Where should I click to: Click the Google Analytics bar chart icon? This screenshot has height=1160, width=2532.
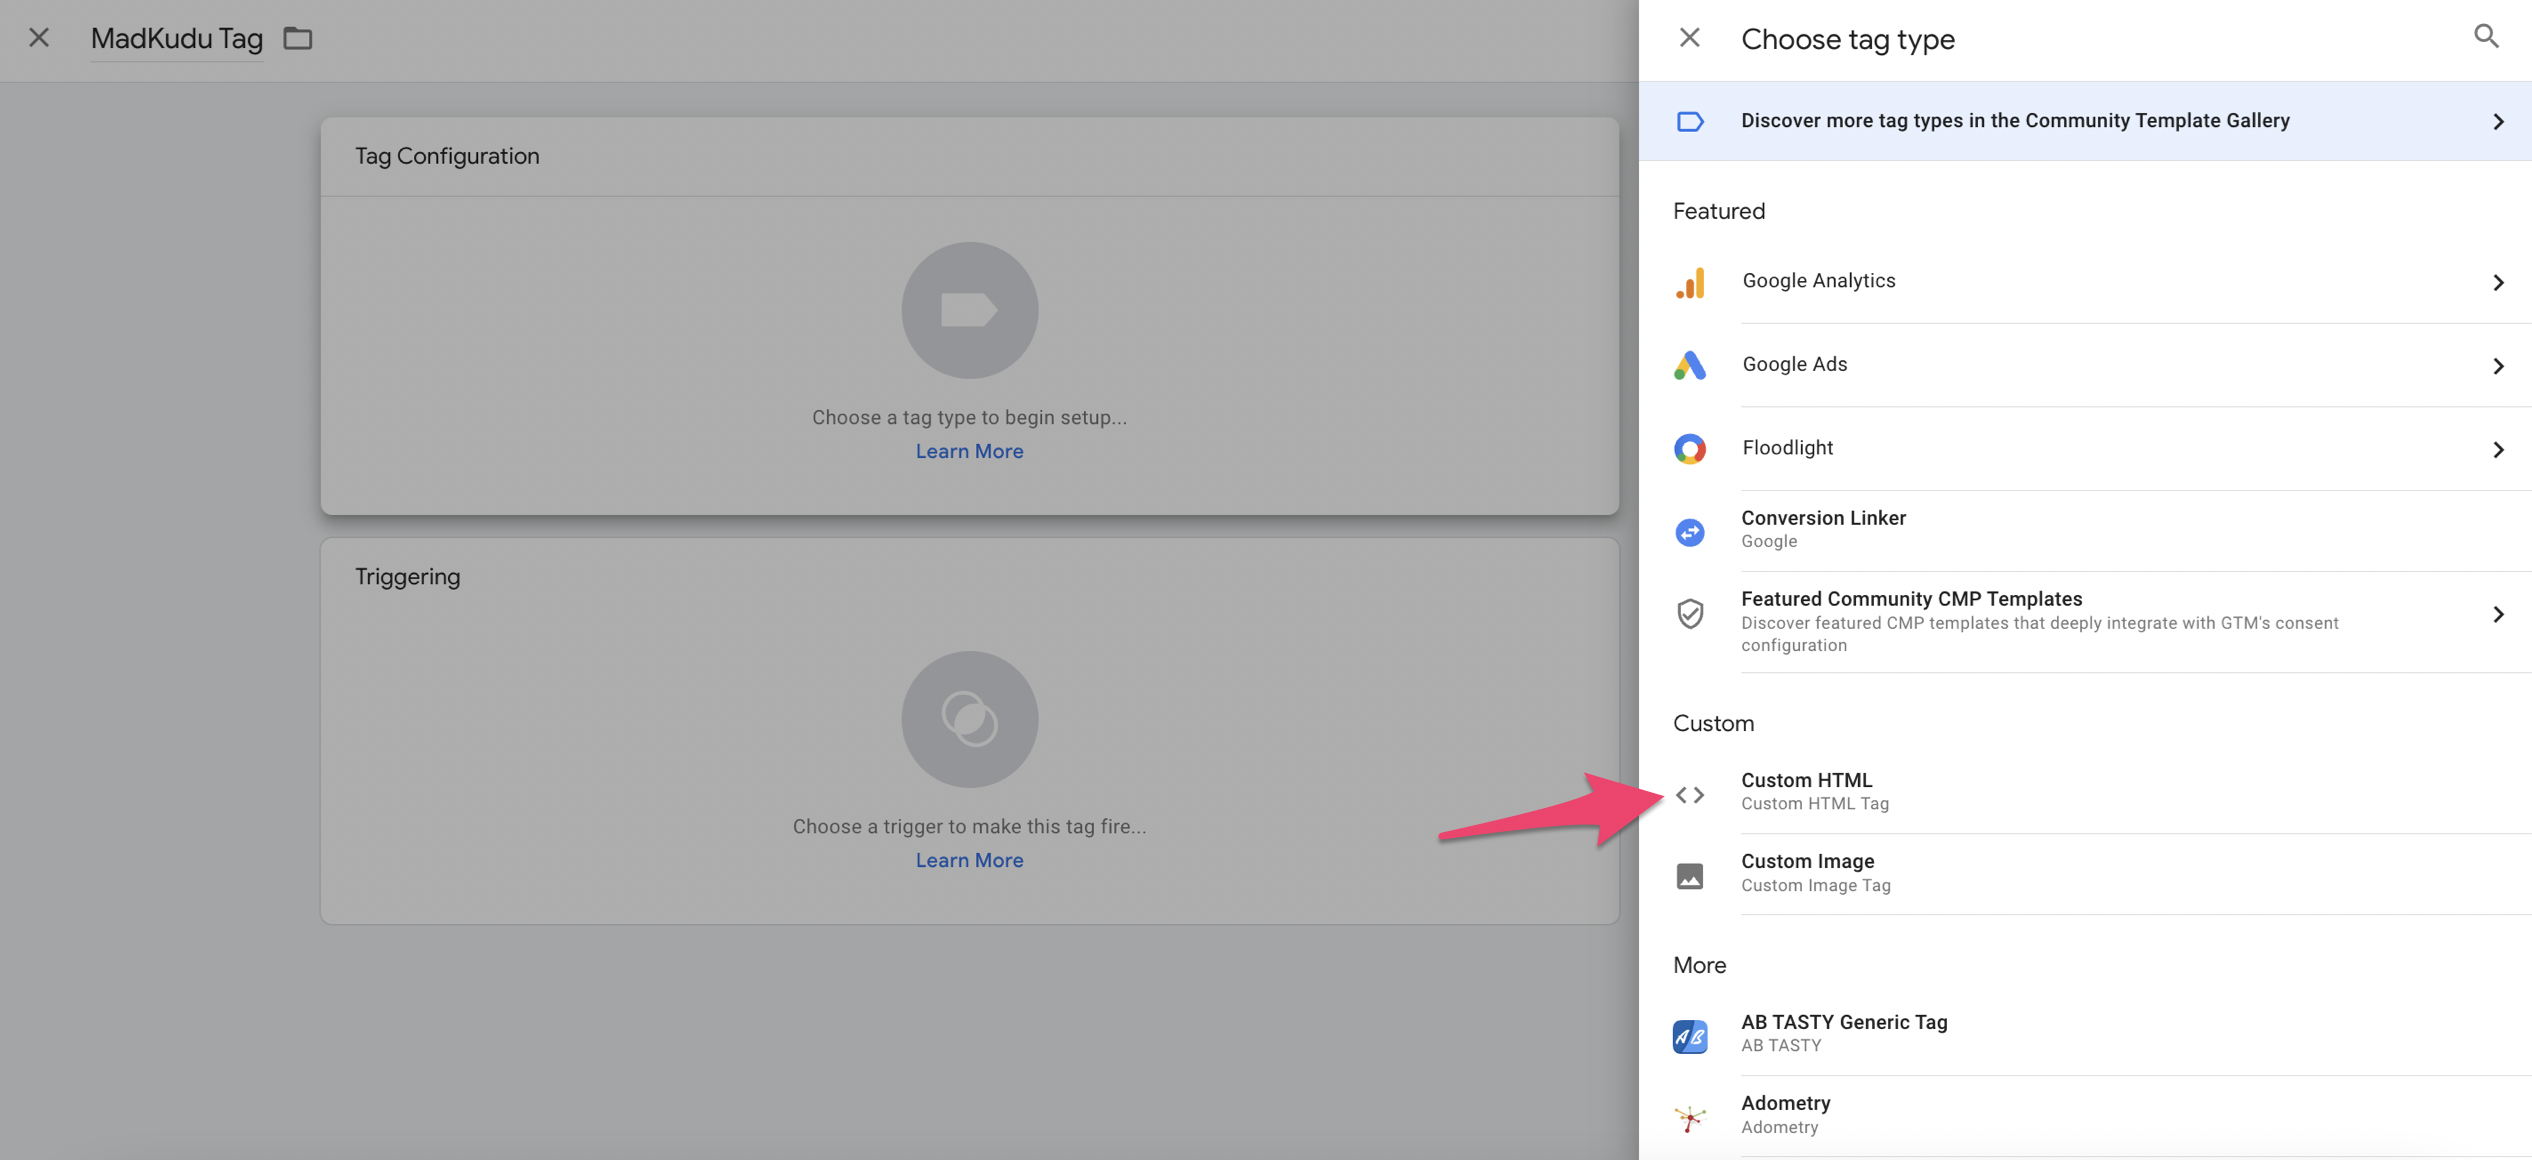point(1690,283)
